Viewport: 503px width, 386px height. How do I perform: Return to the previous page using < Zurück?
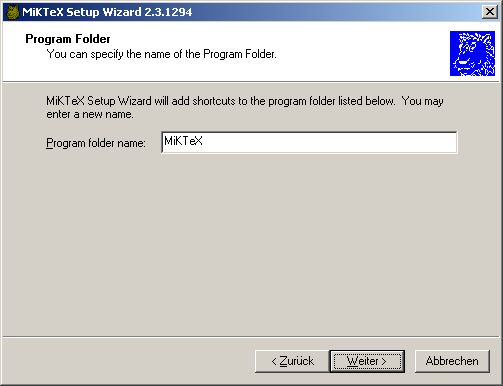(292, 361)
